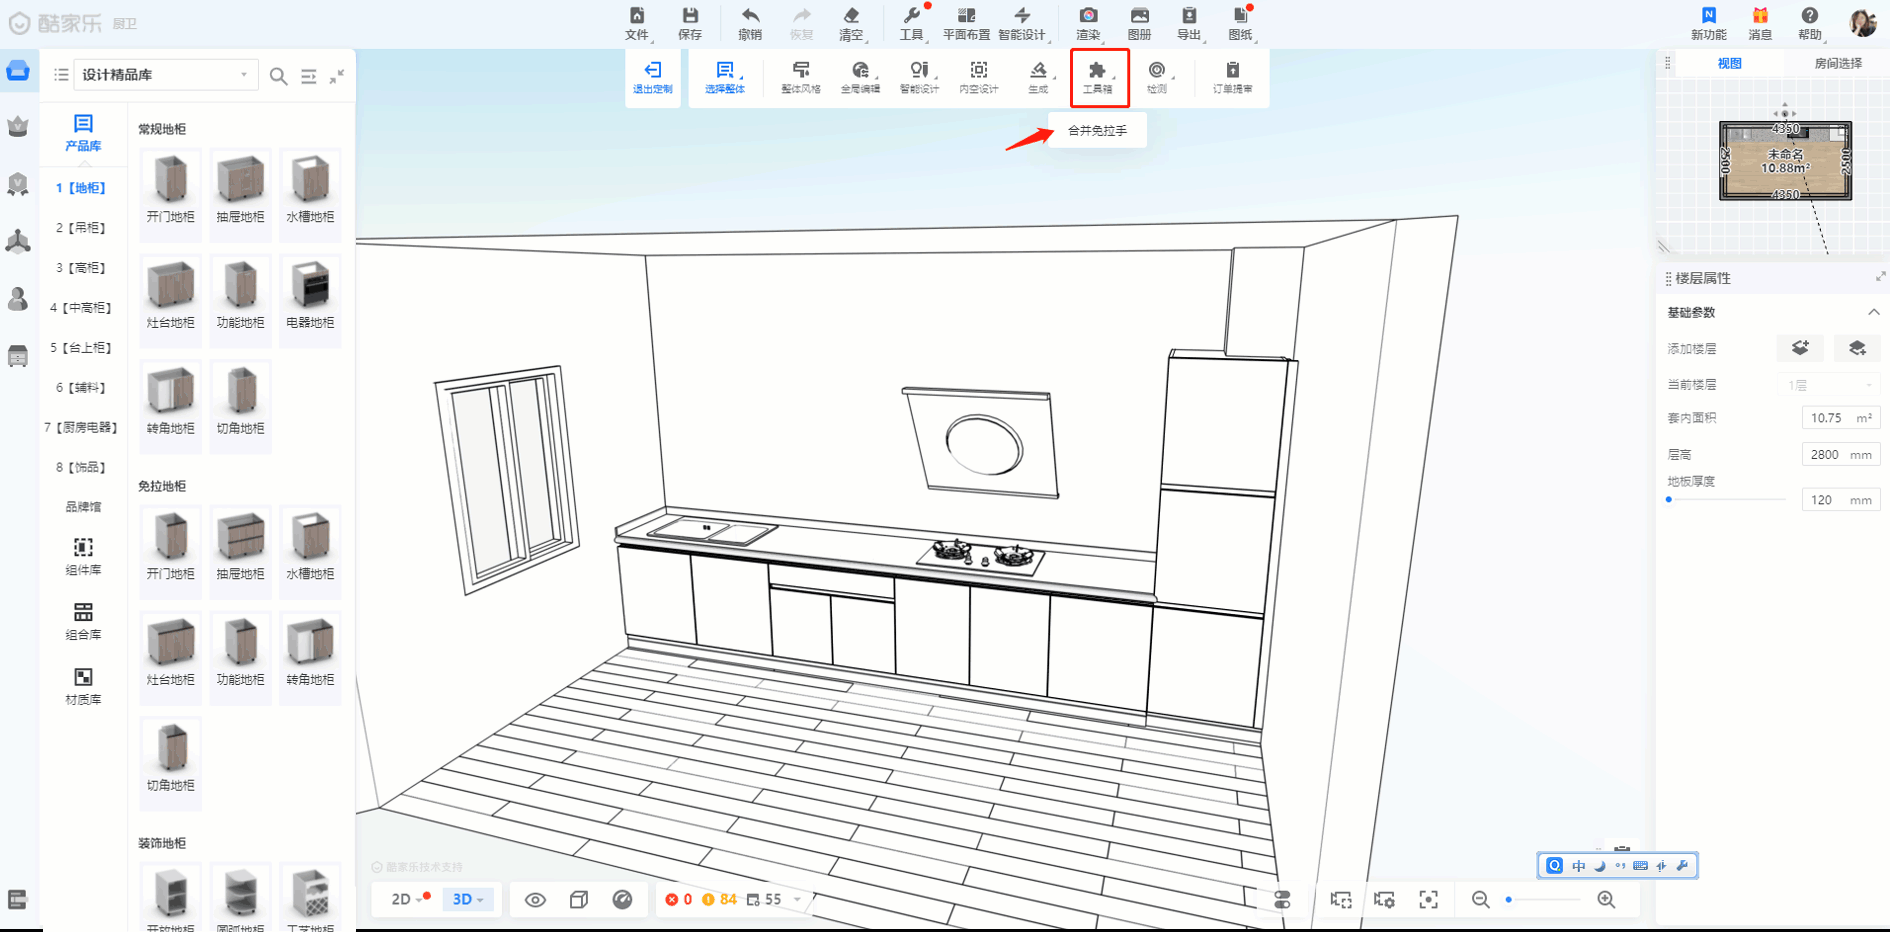Open the 当前楼层 floor dropdown
The image size is (1890, 932).
[x=1829, y=385]
